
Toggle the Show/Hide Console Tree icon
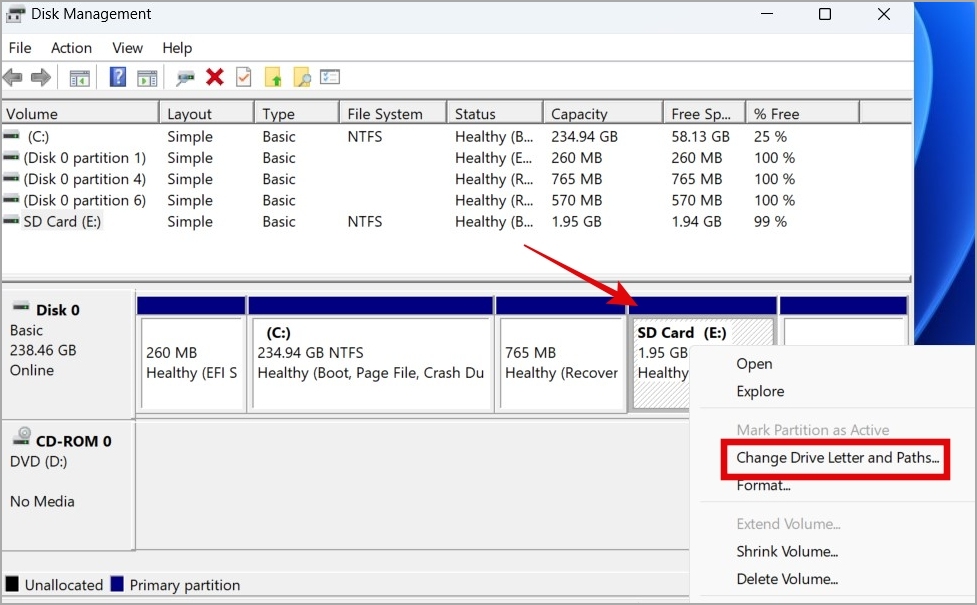point(79,79)
